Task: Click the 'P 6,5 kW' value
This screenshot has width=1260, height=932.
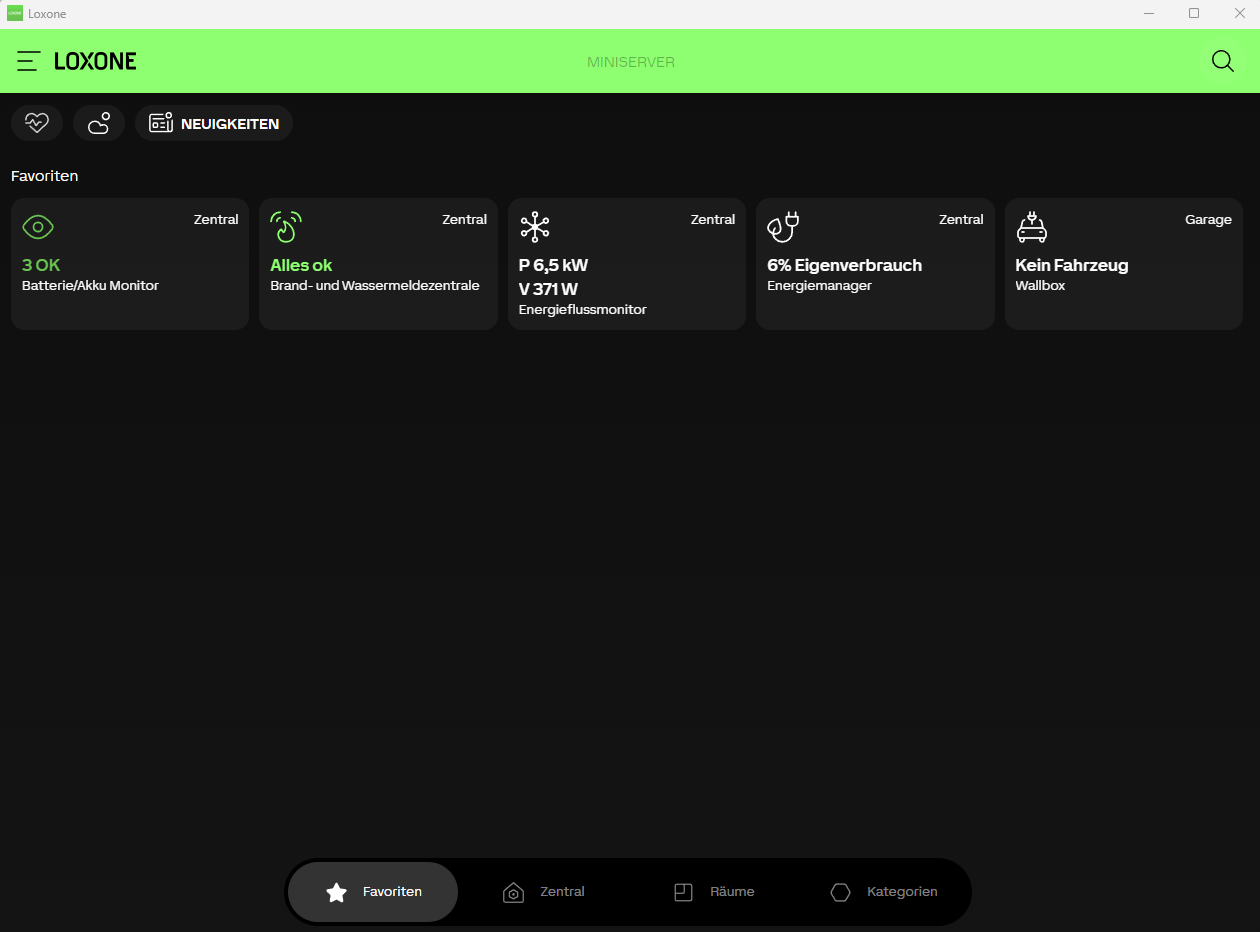Action: click(553, 265)
